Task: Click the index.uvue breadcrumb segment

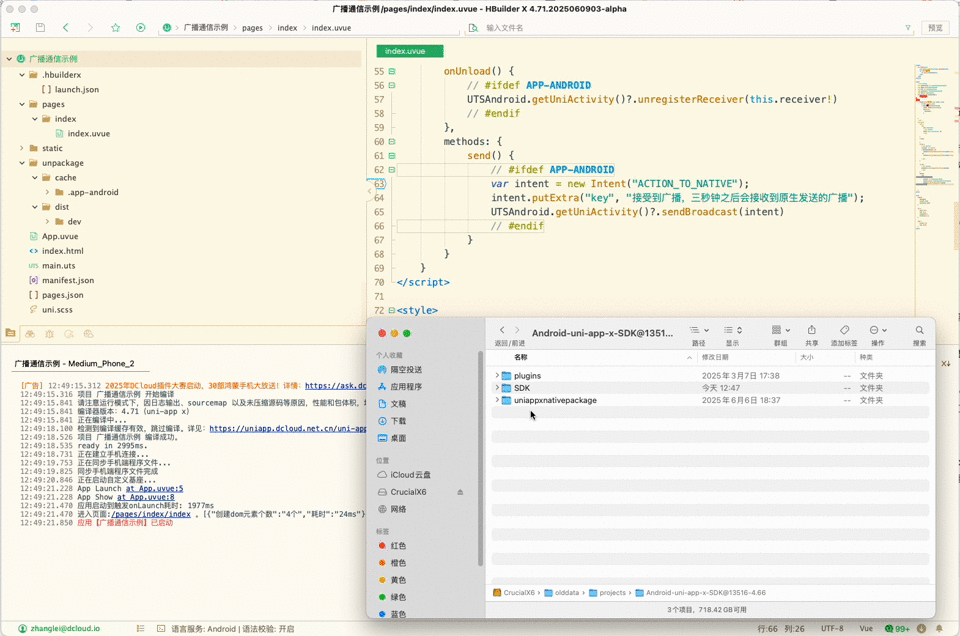Action: 331,28
